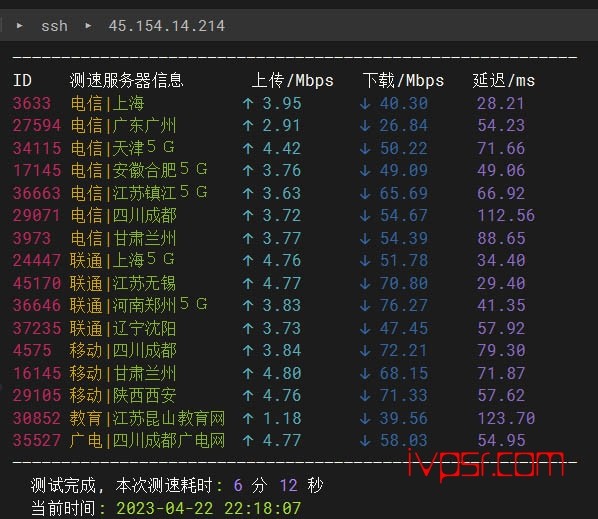Click upload value 4.80 for 移动 甘肃兰州
The image size is (598, 519).
(282, 373)
